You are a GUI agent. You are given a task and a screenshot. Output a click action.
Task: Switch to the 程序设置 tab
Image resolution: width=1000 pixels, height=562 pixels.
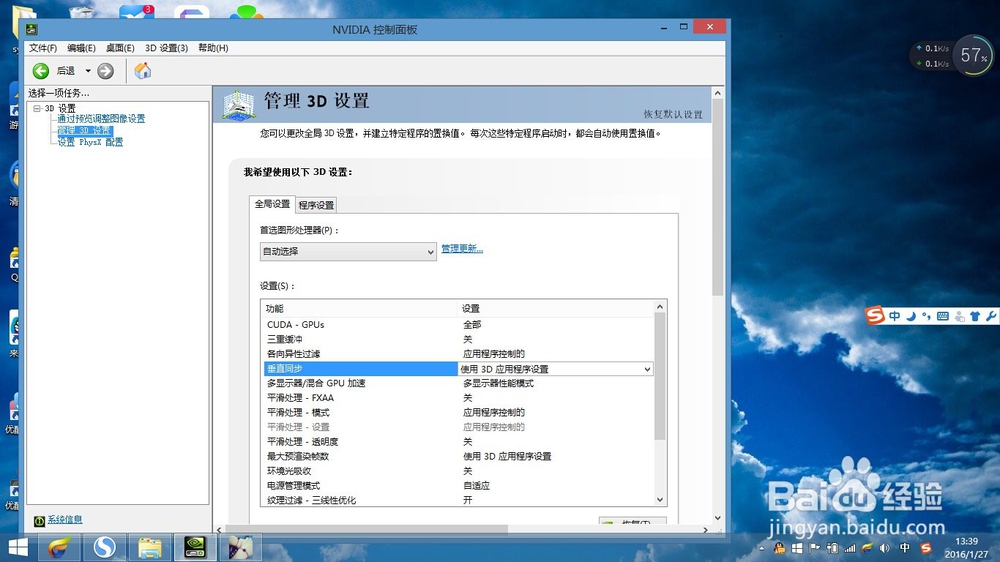pyautogui.click(x=316, y=205)
